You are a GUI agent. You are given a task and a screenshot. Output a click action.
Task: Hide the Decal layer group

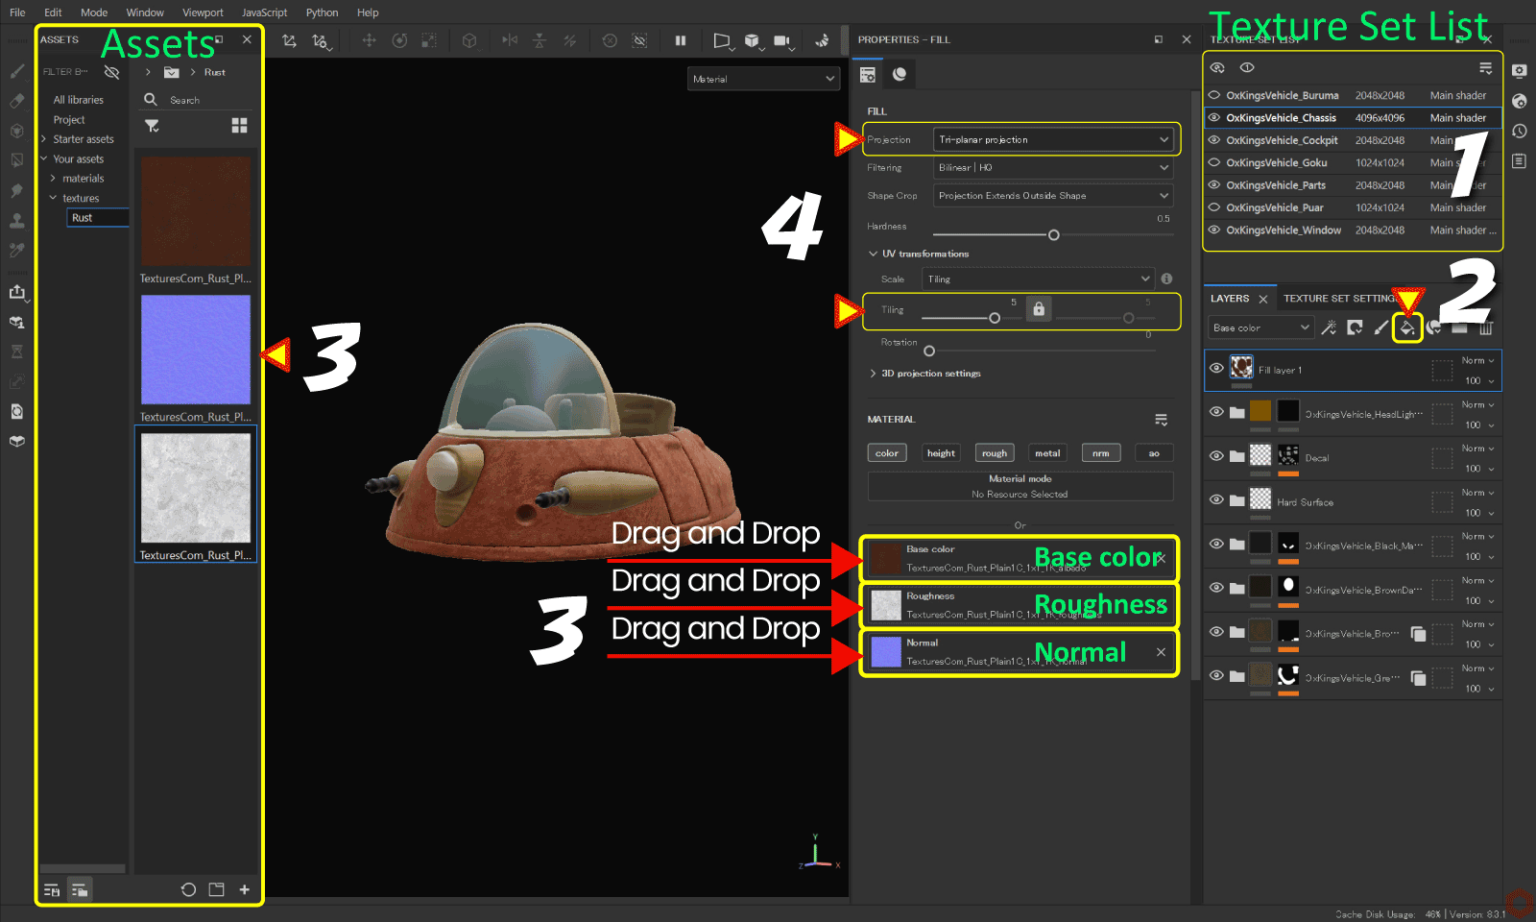1216,457
